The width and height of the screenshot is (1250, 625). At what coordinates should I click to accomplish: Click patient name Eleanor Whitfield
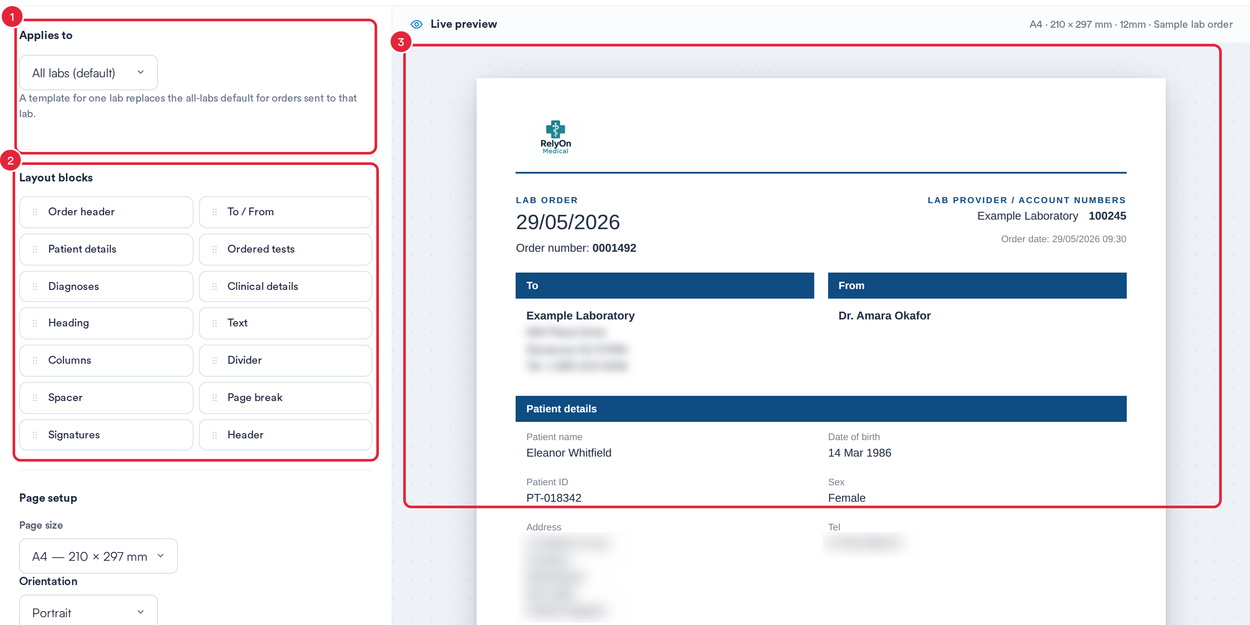pyautogui.click(x=569, y=453)
